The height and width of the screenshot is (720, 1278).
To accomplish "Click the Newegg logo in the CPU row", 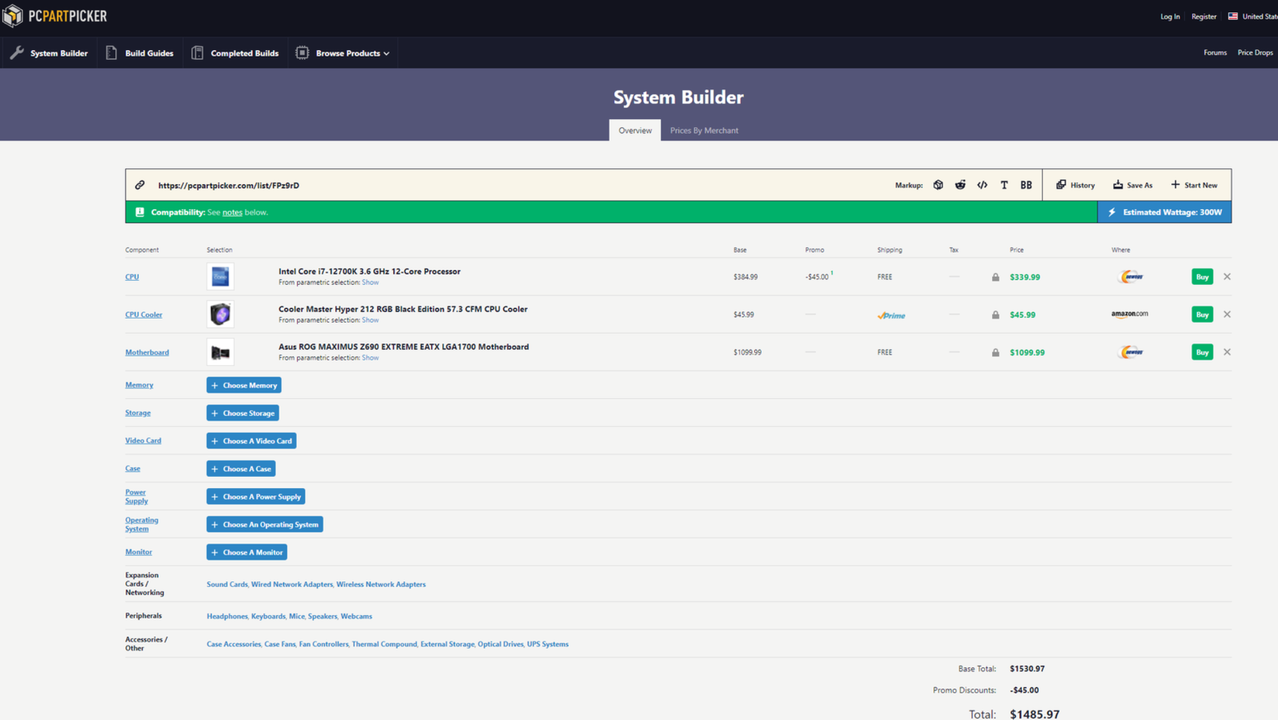I will [x=1130, y=277].
